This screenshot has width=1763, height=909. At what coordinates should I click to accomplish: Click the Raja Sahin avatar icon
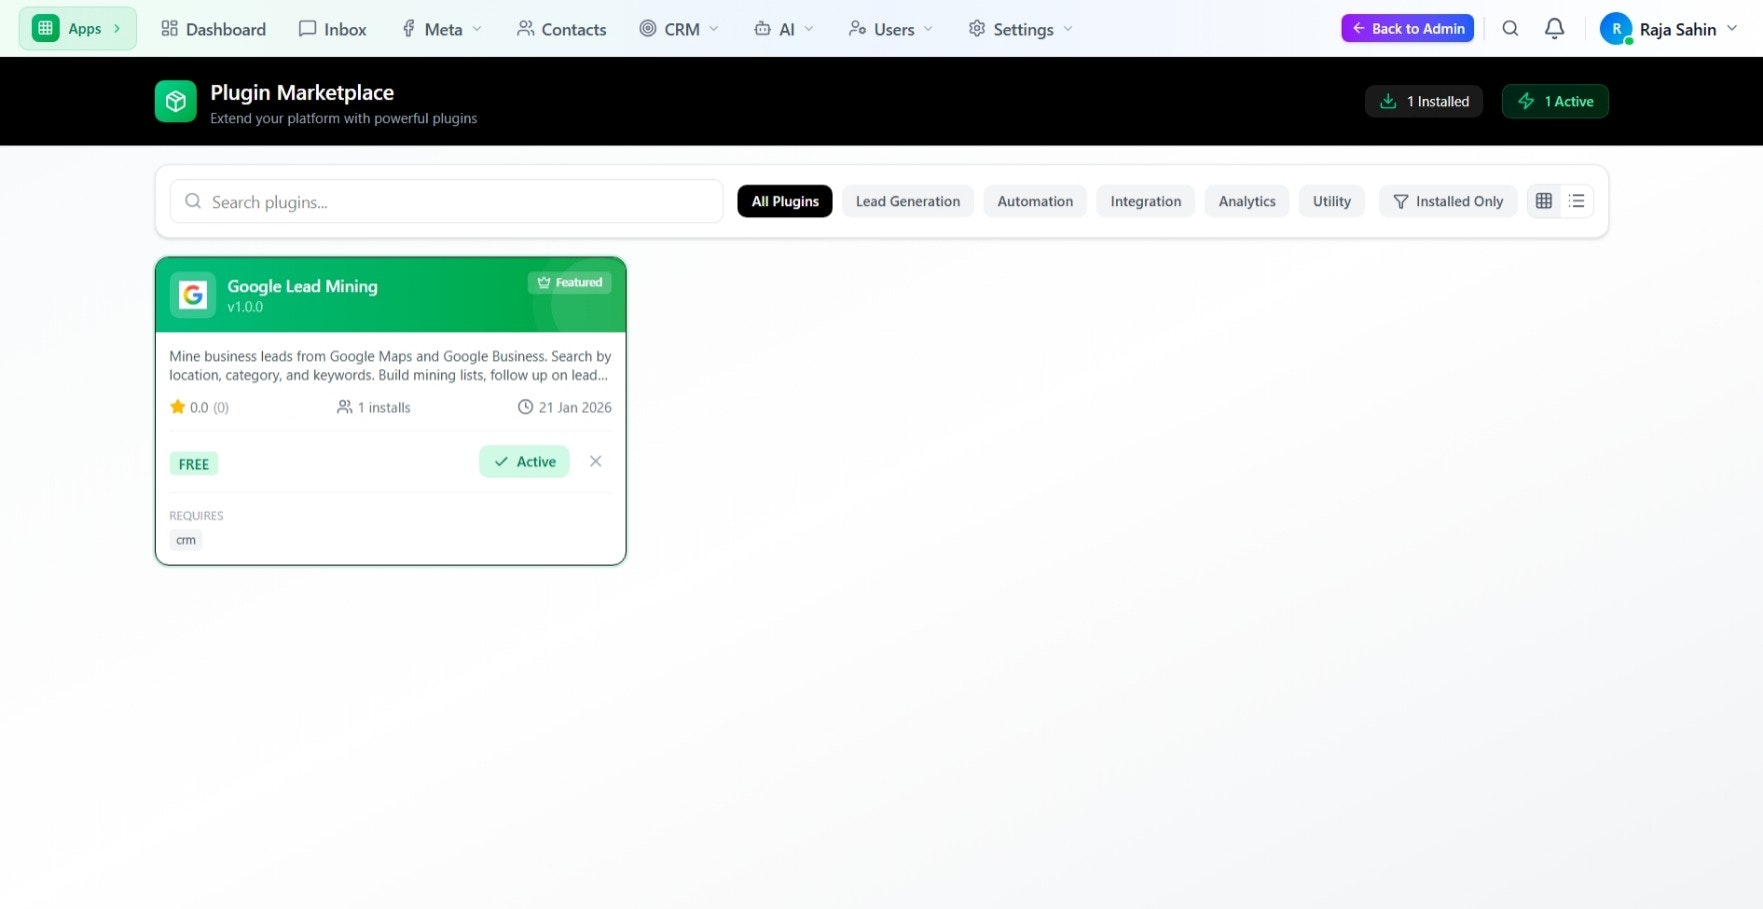coord(1616,29)
